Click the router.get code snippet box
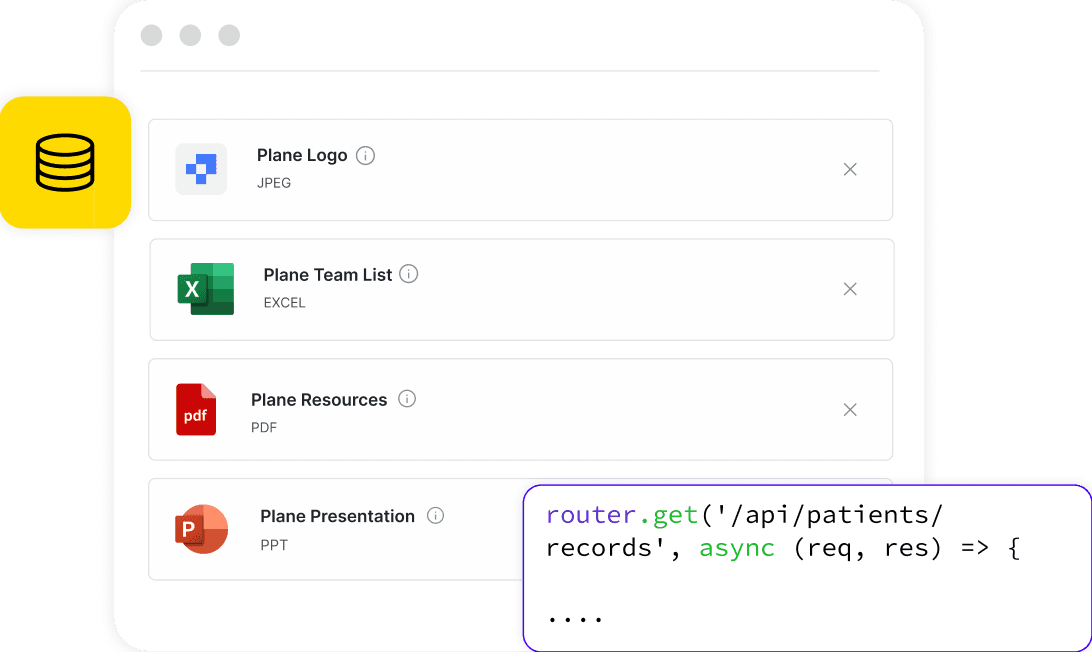 point(806,567)
